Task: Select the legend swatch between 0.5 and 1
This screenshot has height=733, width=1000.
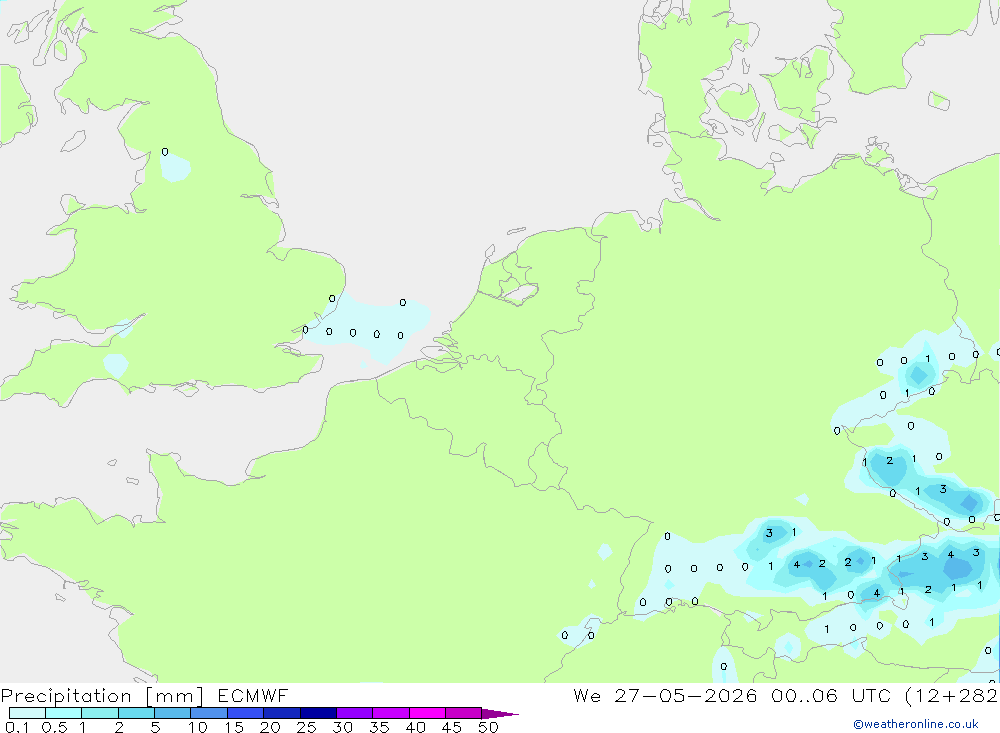Action: click(x=64, y=713)
